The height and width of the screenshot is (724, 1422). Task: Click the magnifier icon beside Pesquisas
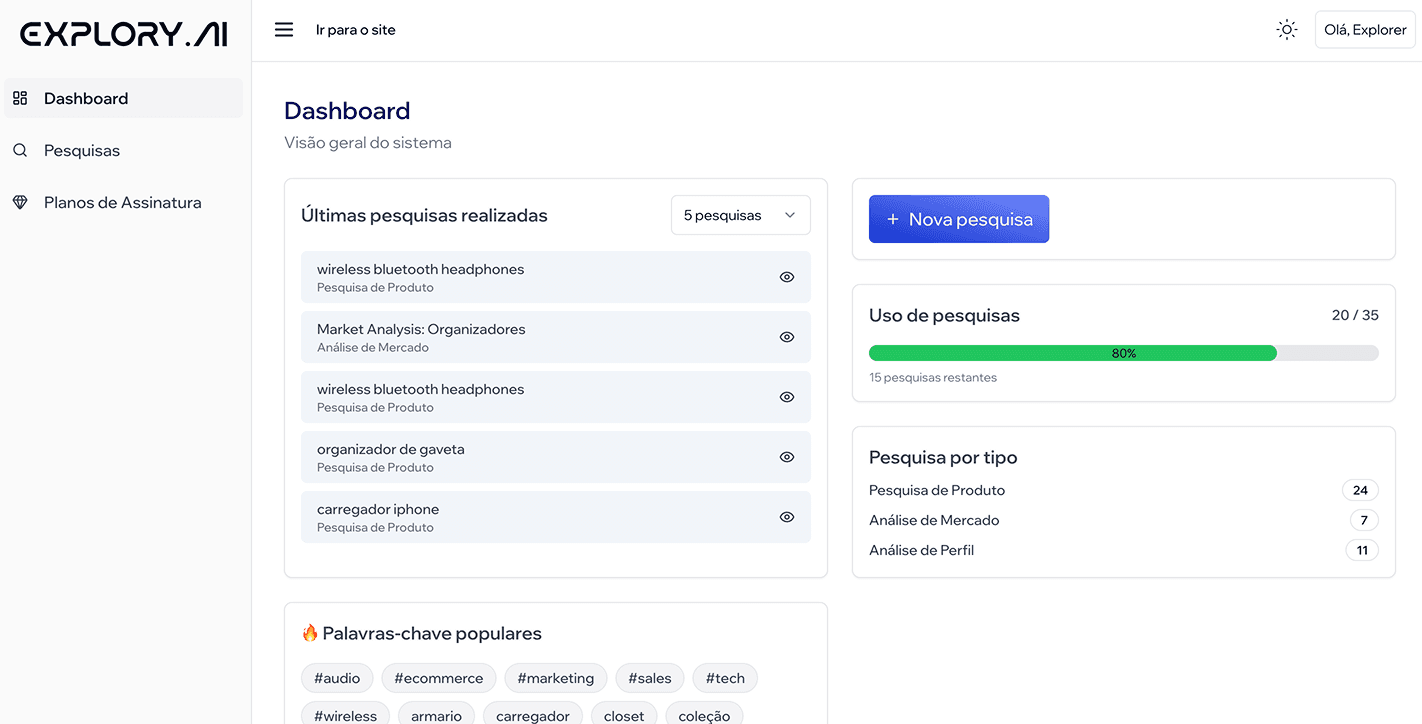pos(20,150)
